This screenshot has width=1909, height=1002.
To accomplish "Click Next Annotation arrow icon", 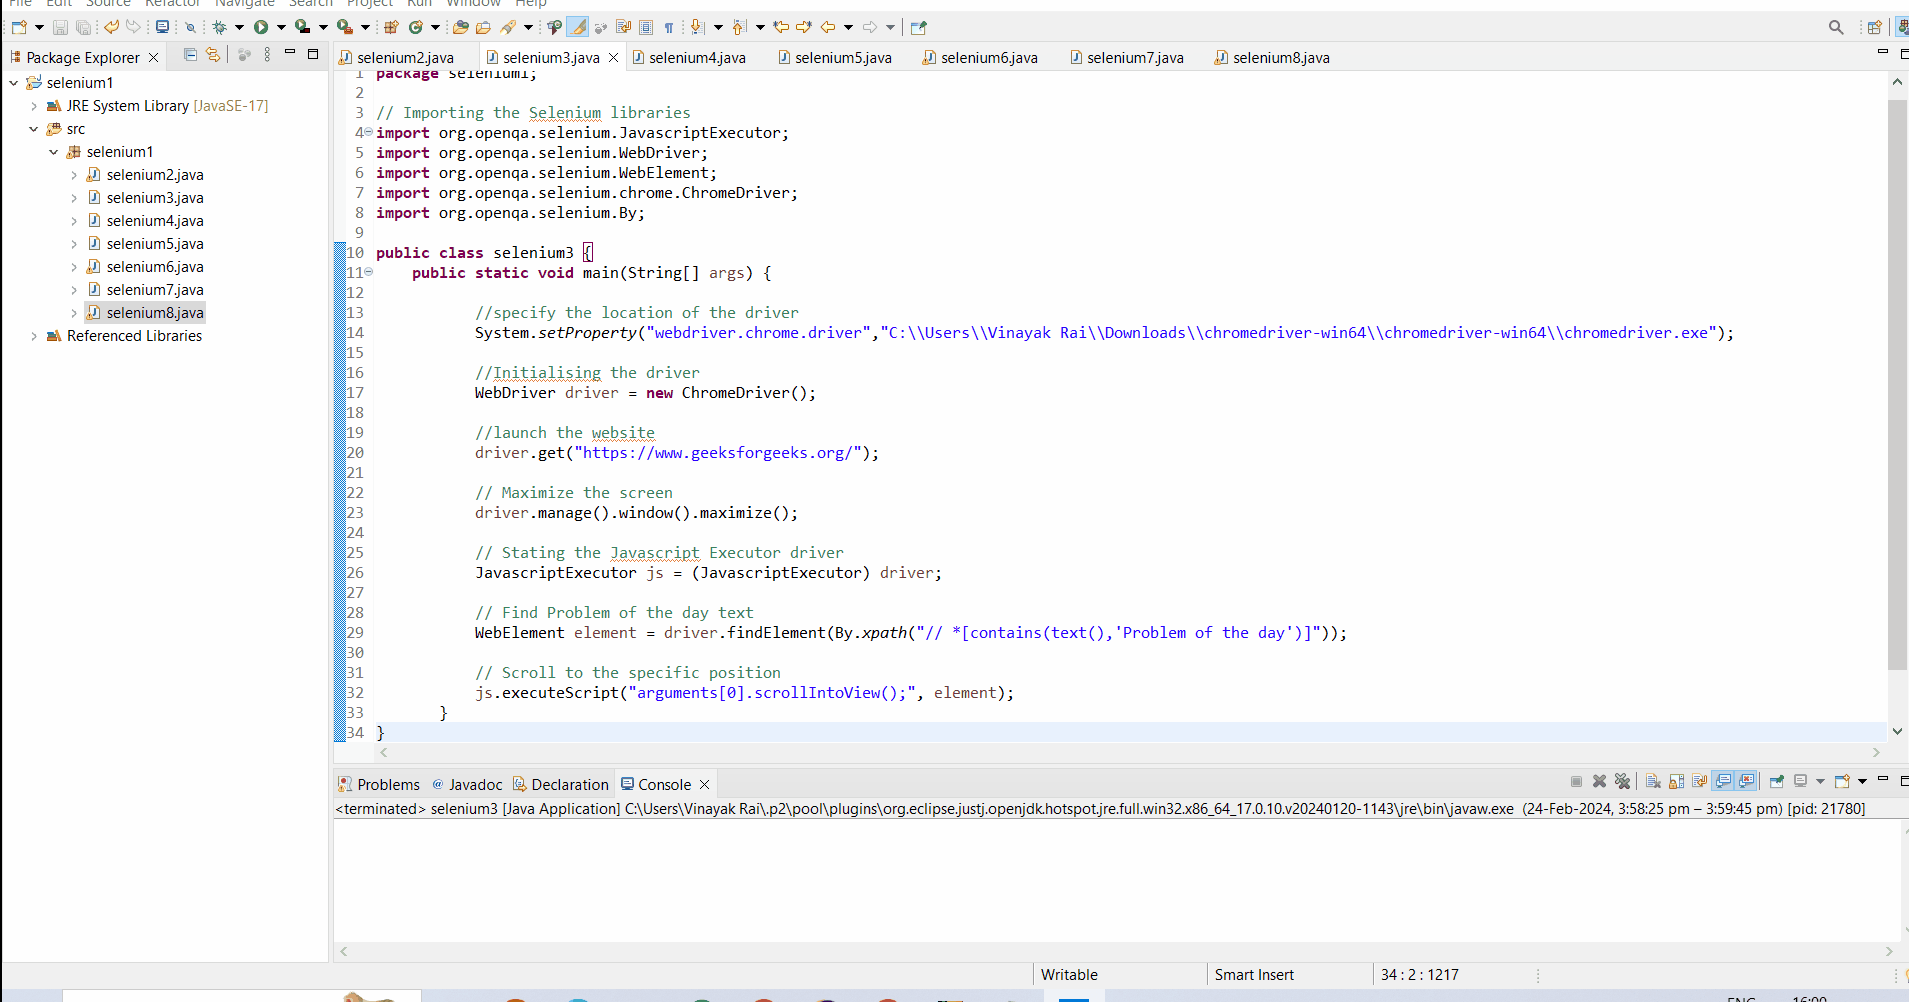I will (x=696, y=27).
